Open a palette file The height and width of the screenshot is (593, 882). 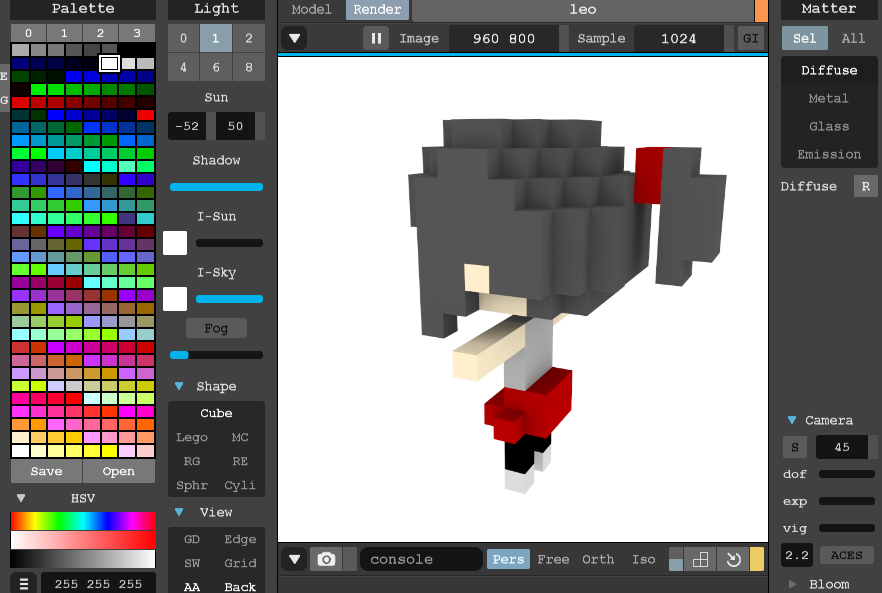pos(119,471)
